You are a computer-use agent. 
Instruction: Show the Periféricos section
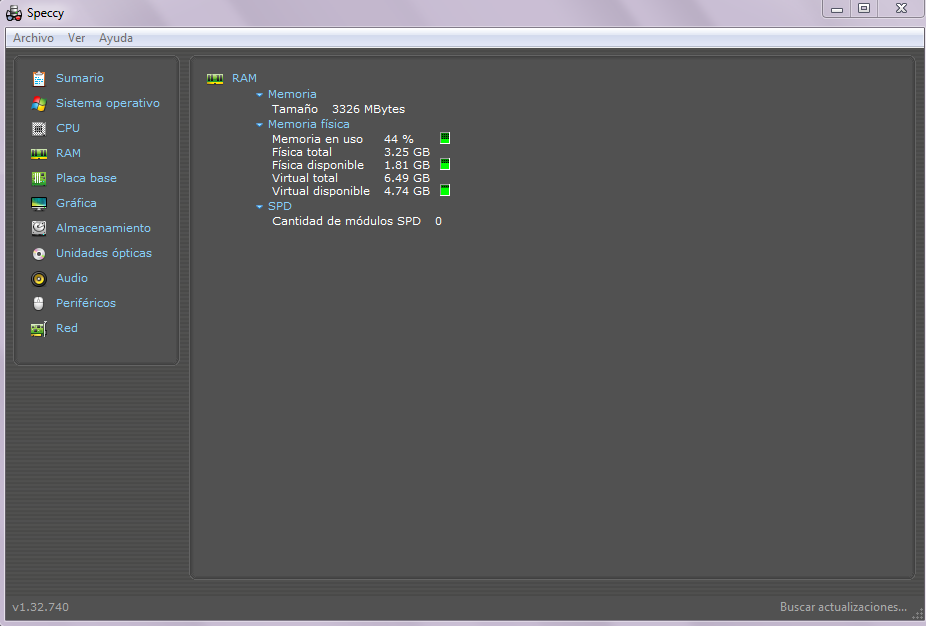(86, 303)
